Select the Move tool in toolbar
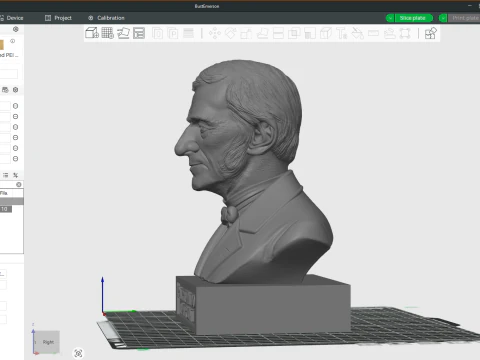Image resolution: width=480 pixels, height=360 pixels. pos(215,33)
